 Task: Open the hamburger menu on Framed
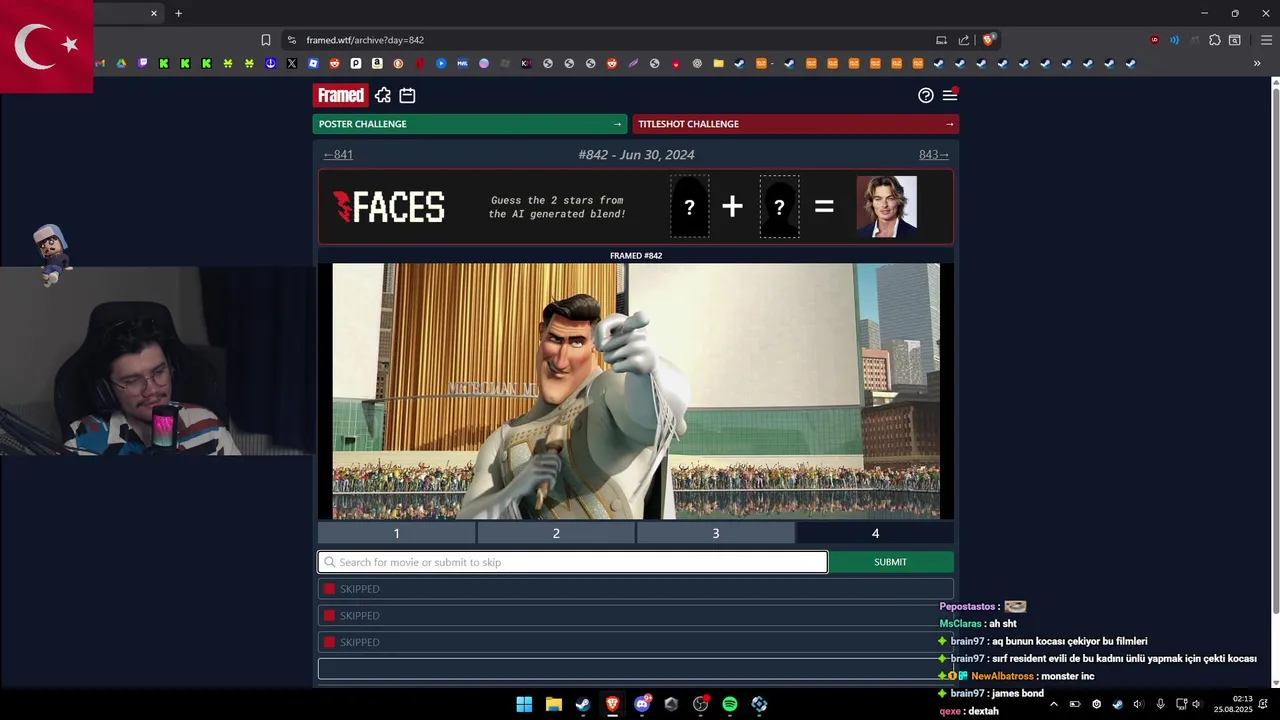(950, 95)
